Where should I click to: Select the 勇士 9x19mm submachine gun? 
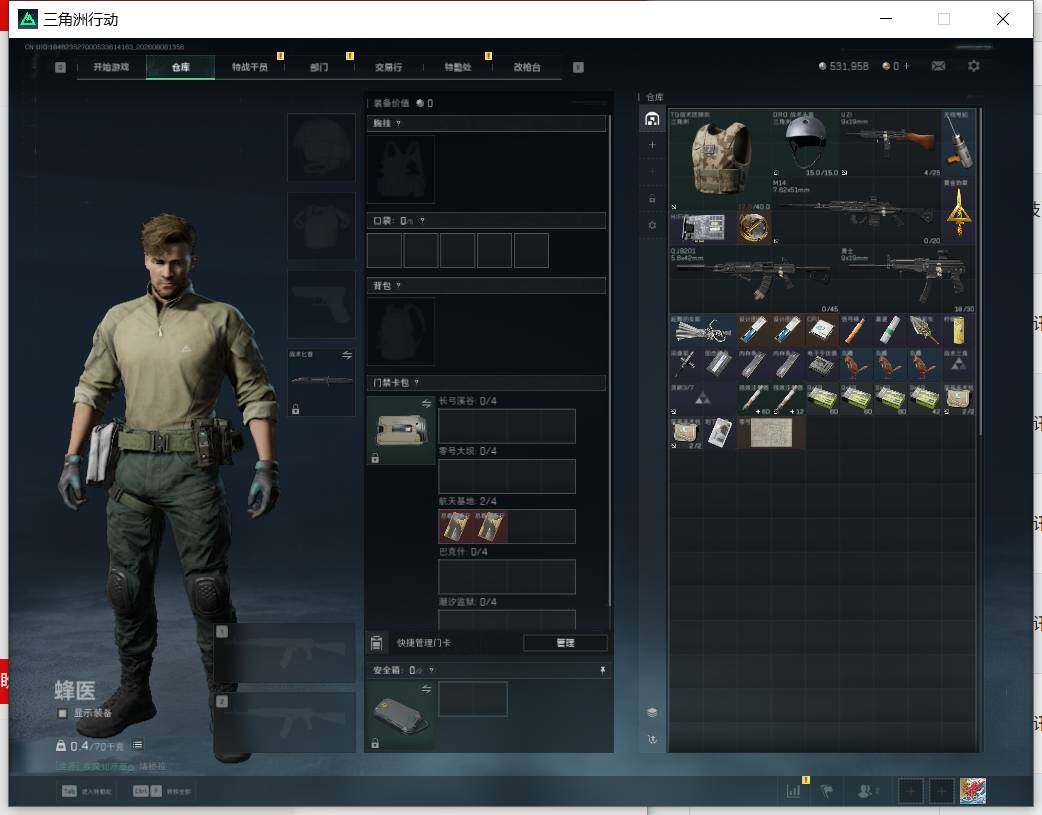click(x=908, y=279)
